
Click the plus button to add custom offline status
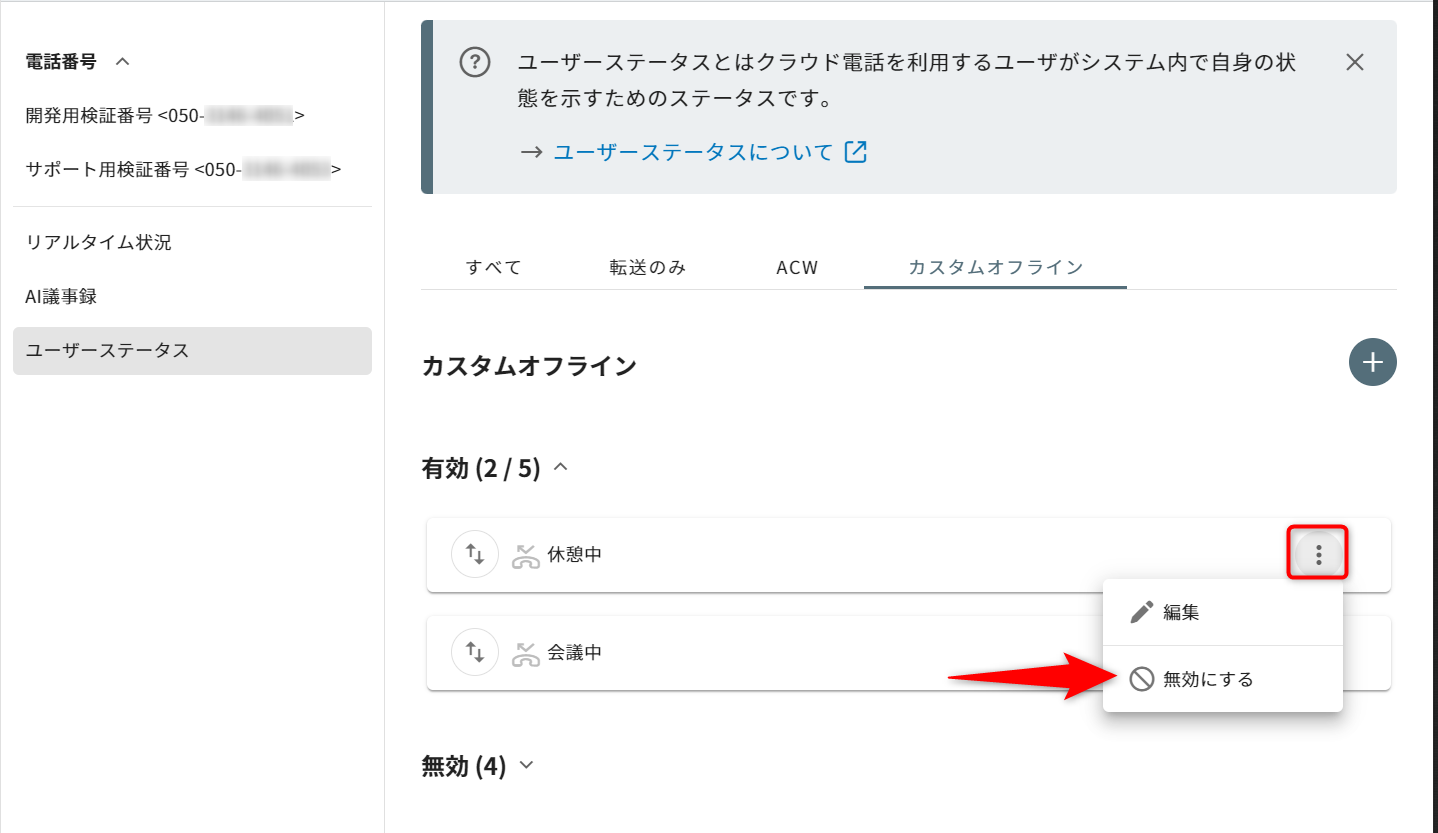pos(1372,362)
